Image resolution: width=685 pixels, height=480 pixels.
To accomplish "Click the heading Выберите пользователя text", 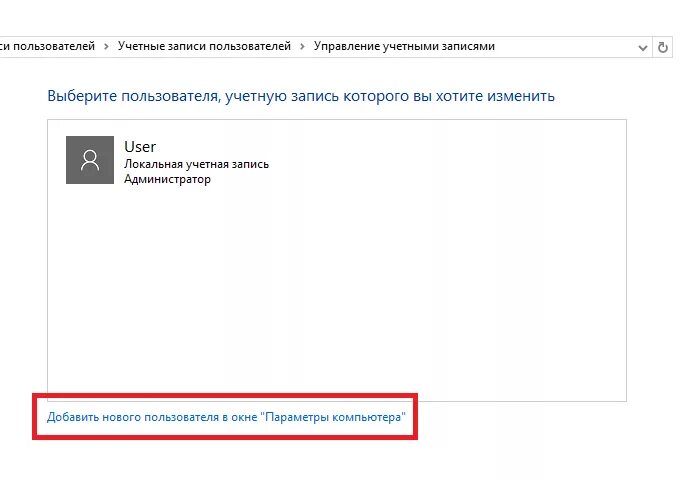I will tap(301, 96).
